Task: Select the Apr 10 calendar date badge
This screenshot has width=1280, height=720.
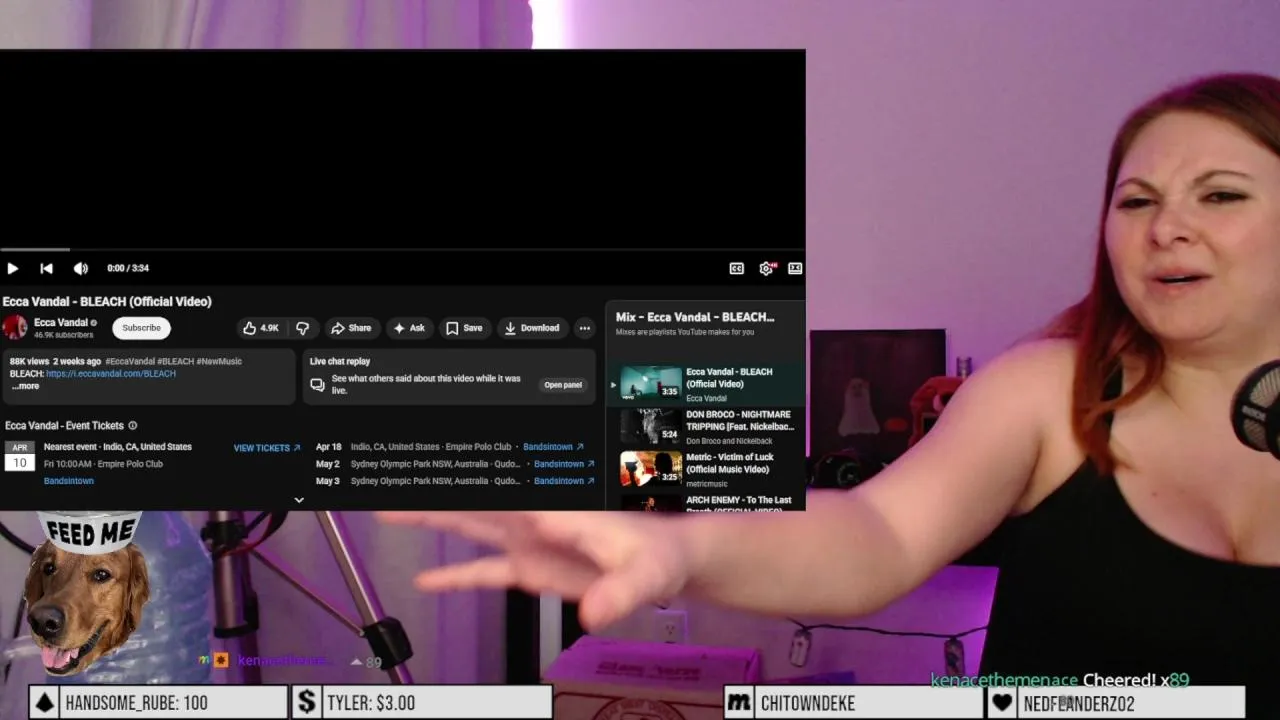Action: pyautogui.click(x=20, y=456)
